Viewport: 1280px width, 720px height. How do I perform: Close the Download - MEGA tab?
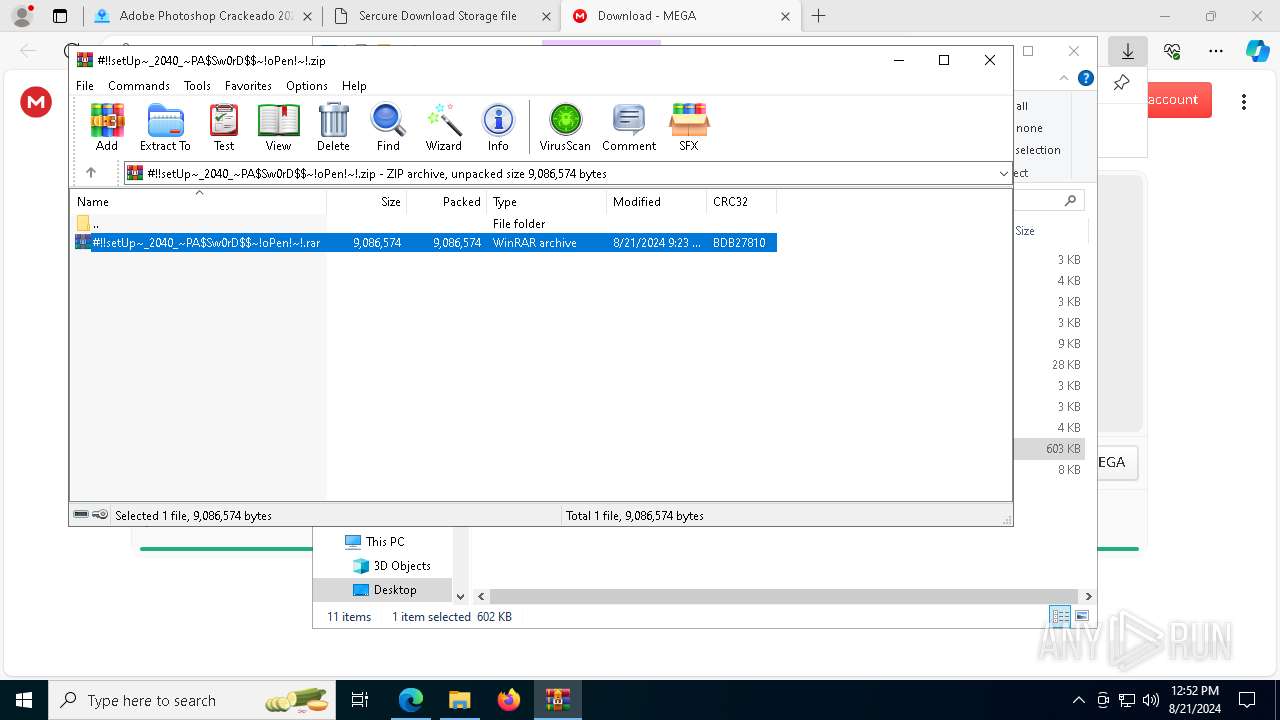[x=785, y=16]
